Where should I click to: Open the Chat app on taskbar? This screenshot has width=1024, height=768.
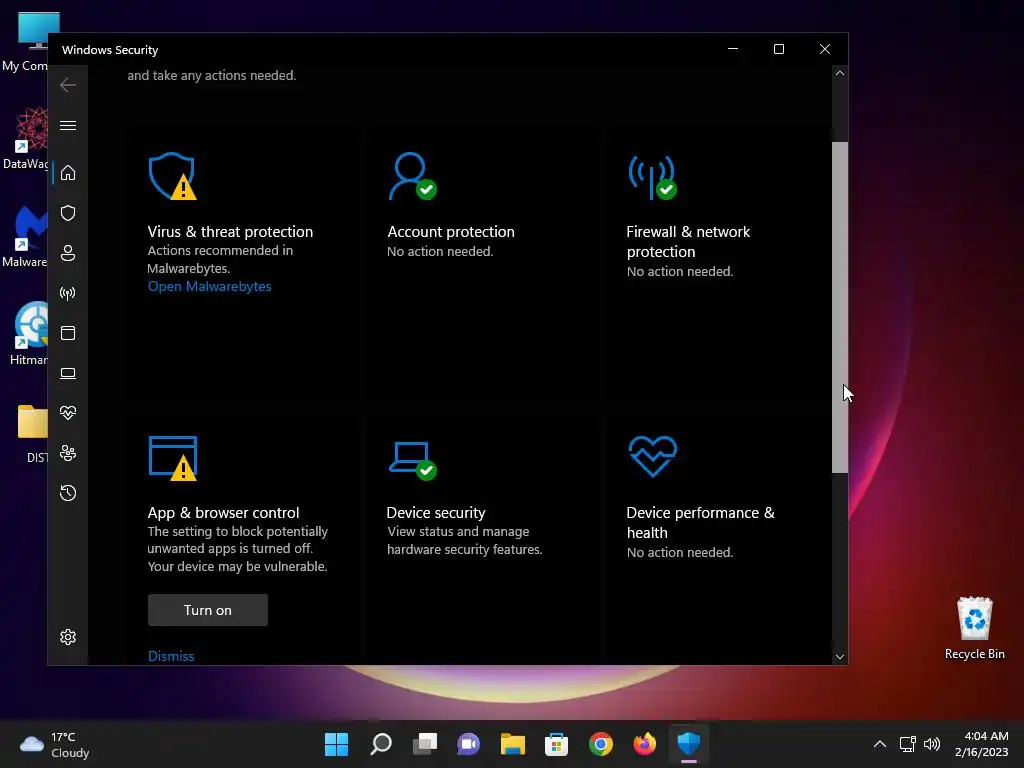point(468,744)
